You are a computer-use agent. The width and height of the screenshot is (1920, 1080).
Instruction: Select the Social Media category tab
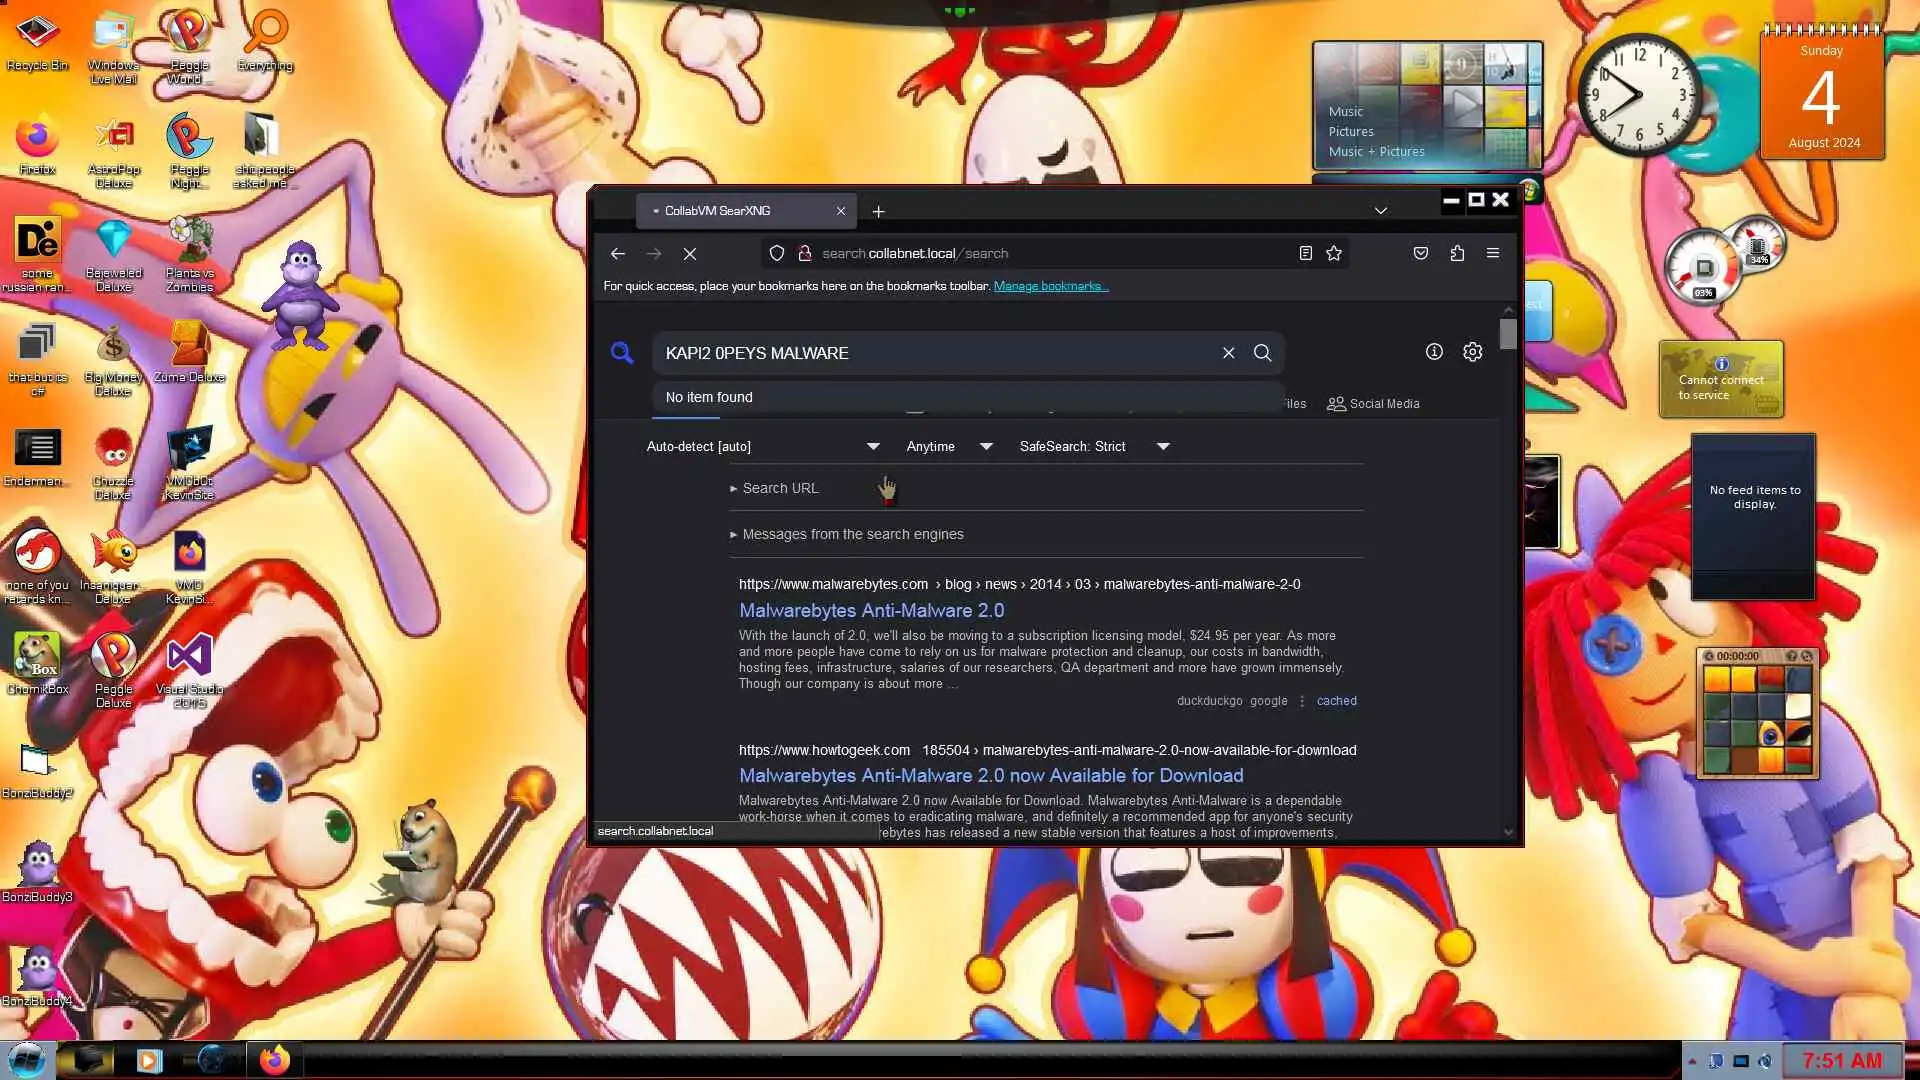point(1373,404)
